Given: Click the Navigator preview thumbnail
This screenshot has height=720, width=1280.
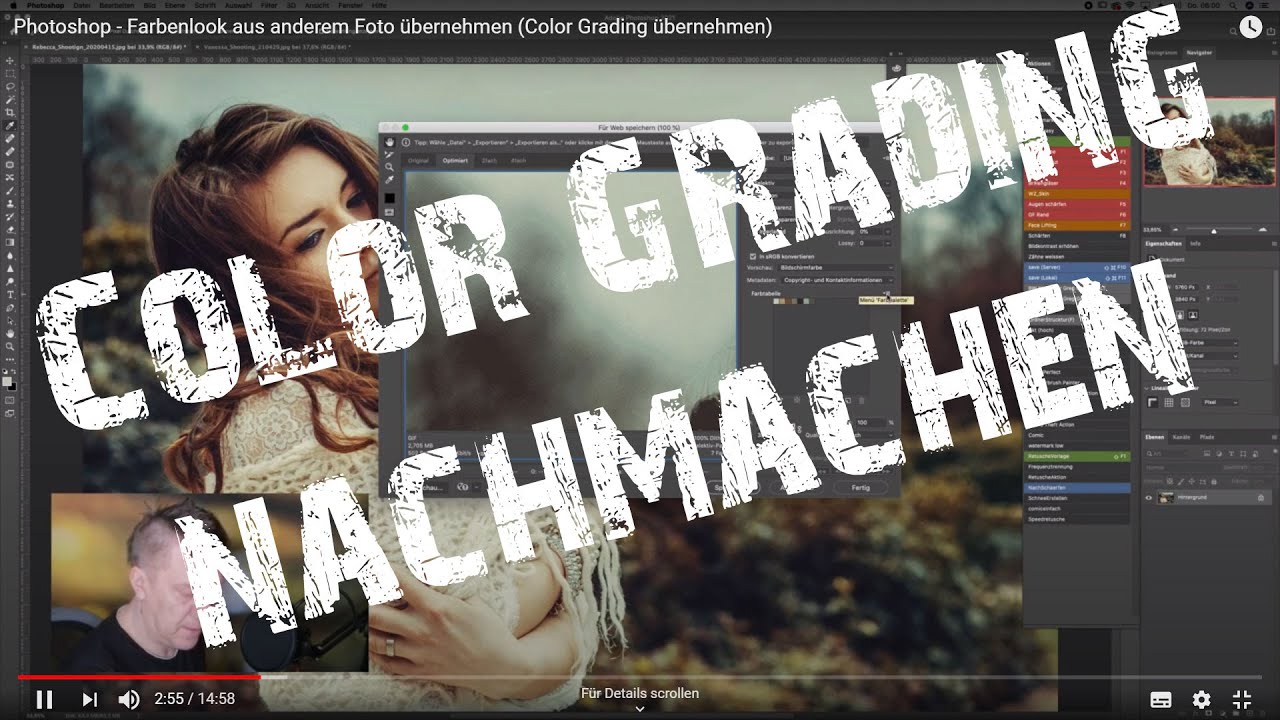Looking at the screenshot, I should tap(1210, 141).
